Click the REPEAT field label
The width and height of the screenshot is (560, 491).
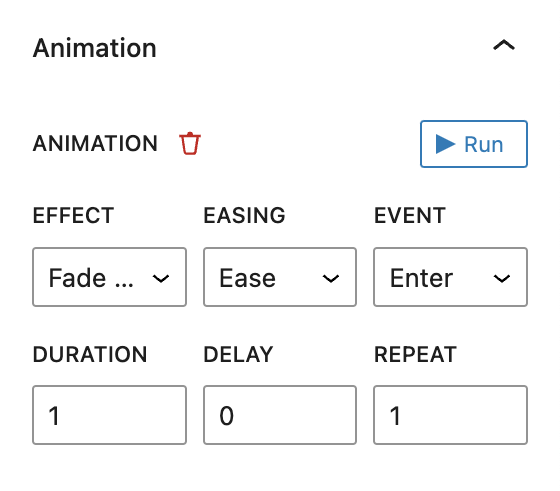coord(415,354)
